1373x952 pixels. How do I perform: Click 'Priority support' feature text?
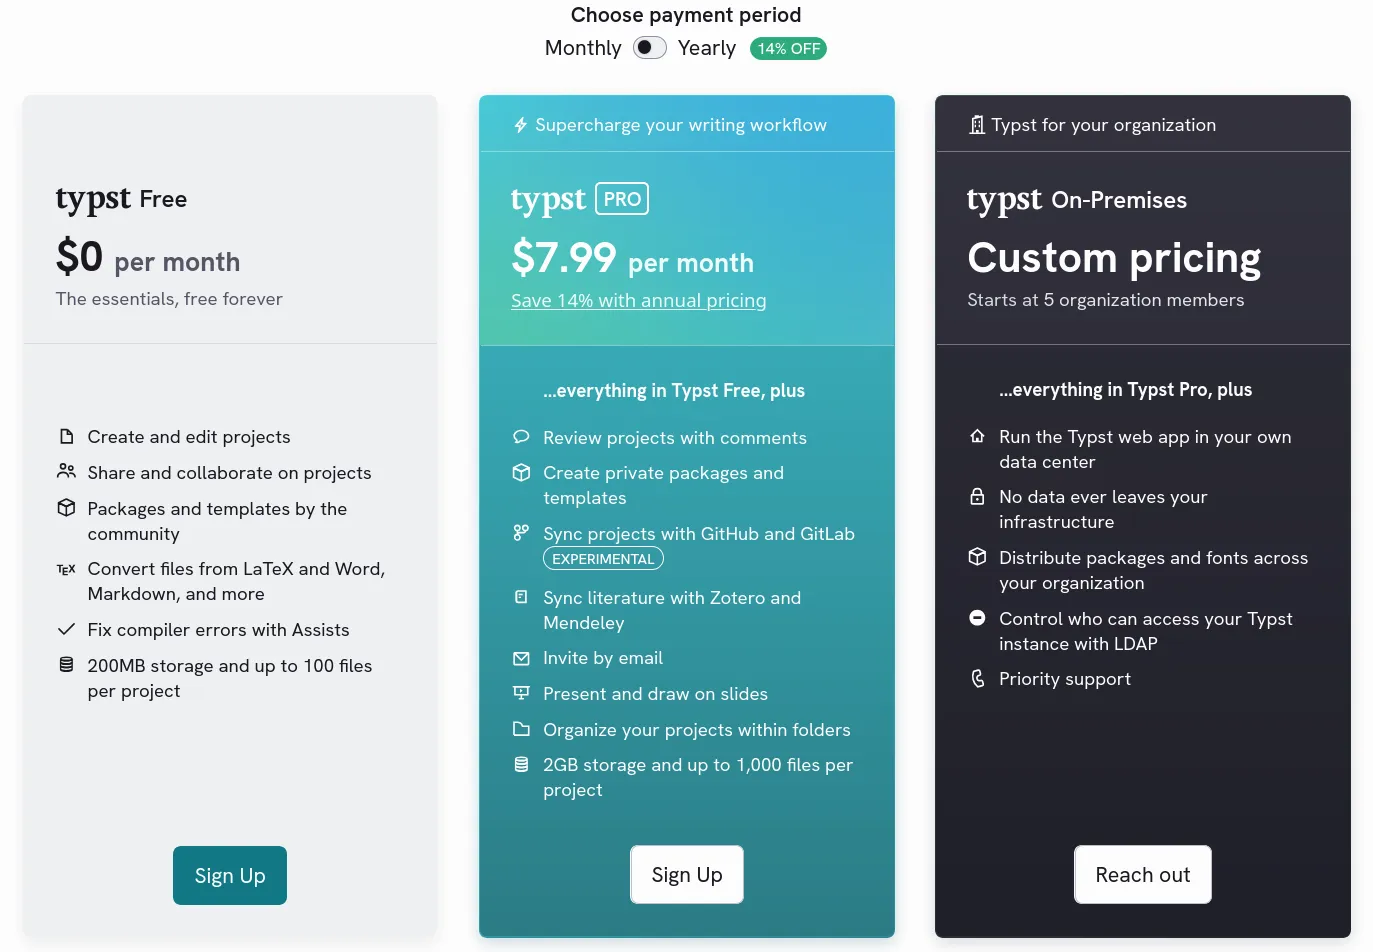click(1065, 679)
